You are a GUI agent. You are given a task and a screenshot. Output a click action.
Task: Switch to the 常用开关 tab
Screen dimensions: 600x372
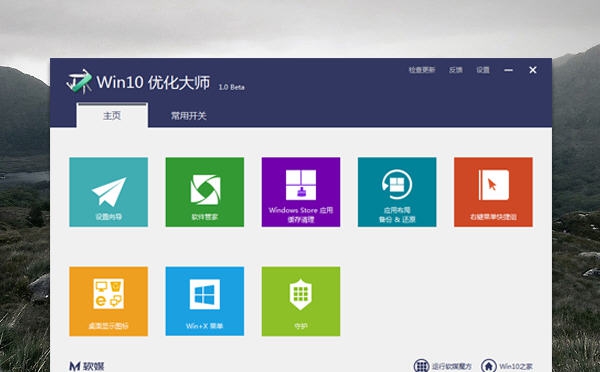pos(189,116)
